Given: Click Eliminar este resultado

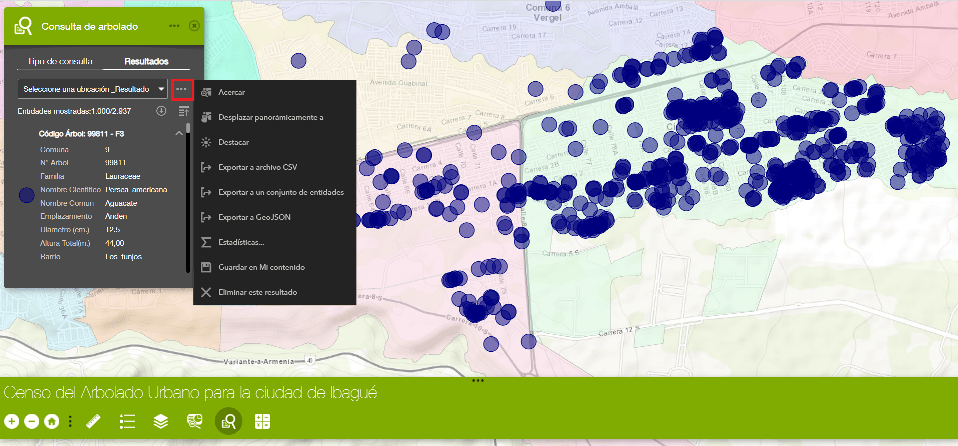Looking at the screenshot, I should pos(258,293).
